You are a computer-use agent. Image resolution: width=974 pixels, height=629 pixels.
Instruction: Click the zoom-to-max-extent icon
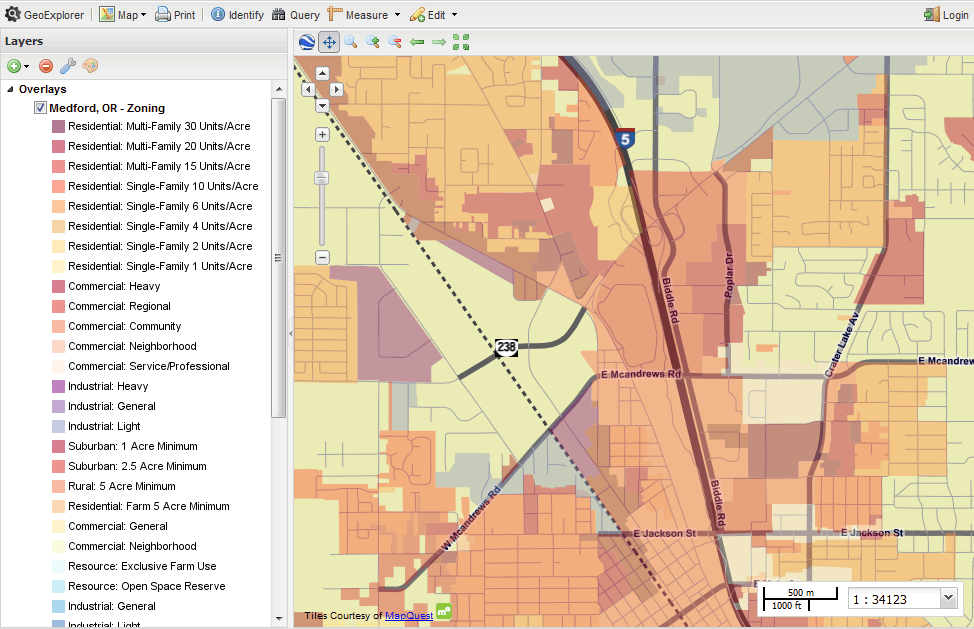pyautogui.click(x=461, y=42)
